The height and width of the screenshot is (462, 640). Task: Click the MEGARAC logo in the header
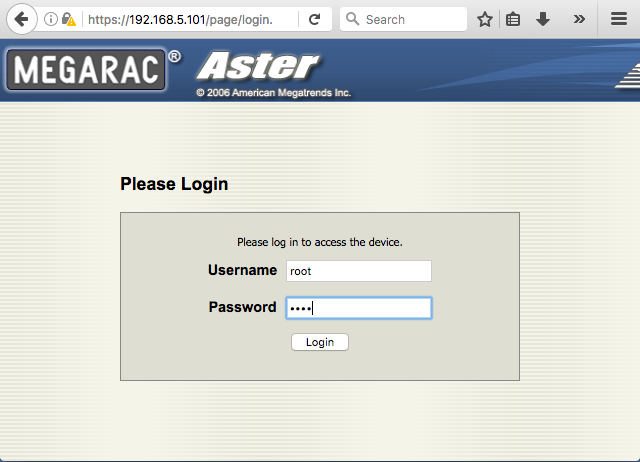pos(86,70)
